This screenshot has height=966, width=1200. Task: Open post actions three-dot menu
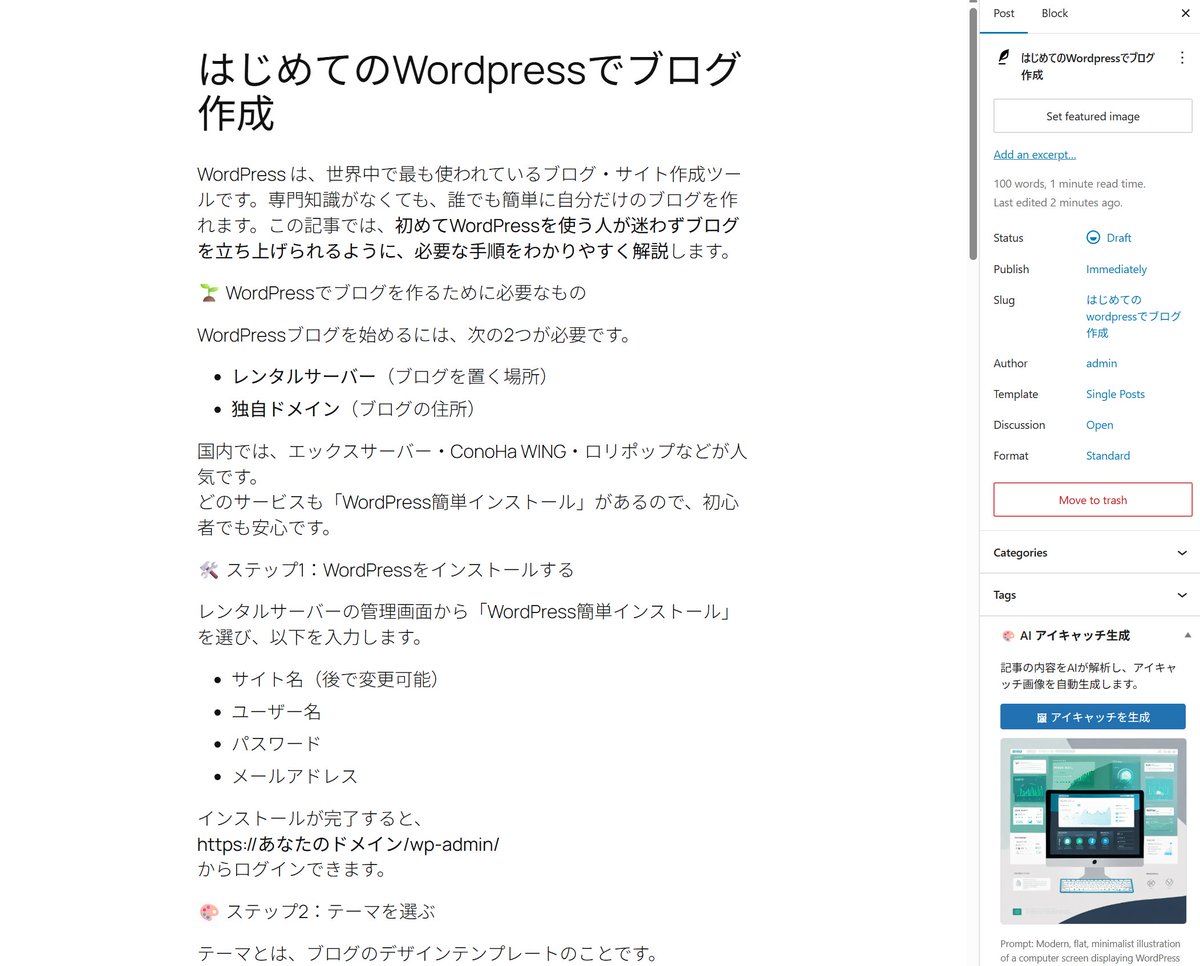tap(1182, 58)
